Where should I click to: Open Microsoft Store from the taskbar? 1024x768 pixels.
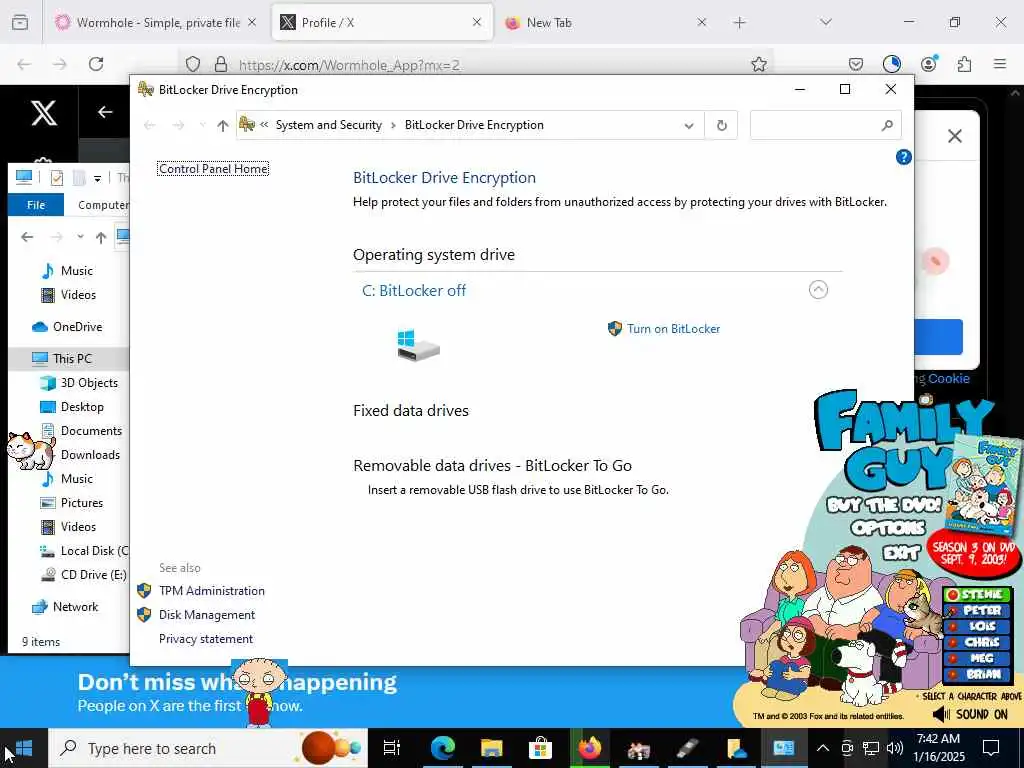540,748
